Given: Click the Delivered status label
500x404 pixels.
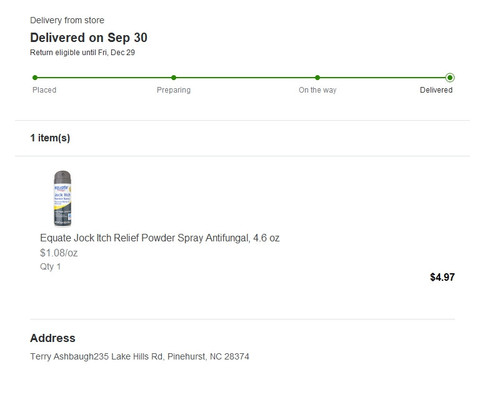Looking at the screenshot, I should (436, 90).
